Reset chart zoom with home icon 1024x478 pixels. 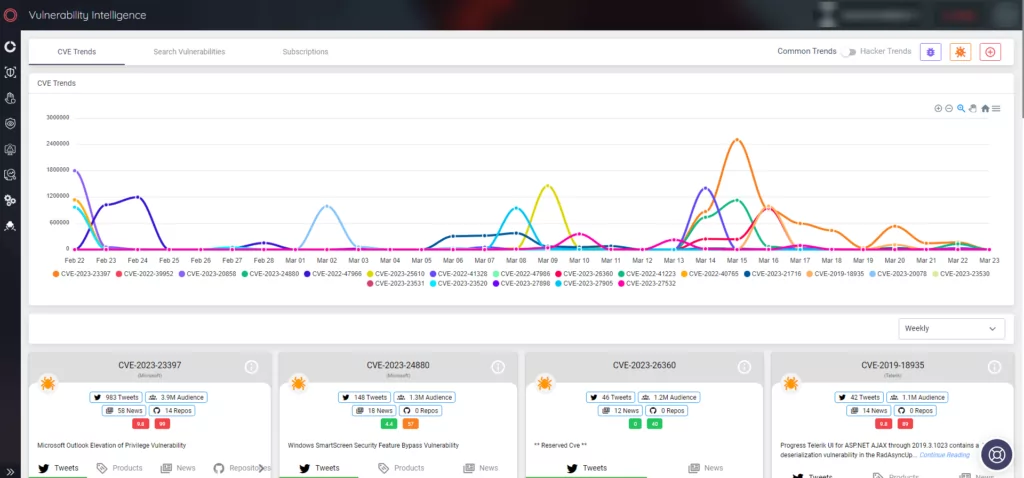[985, 108]
